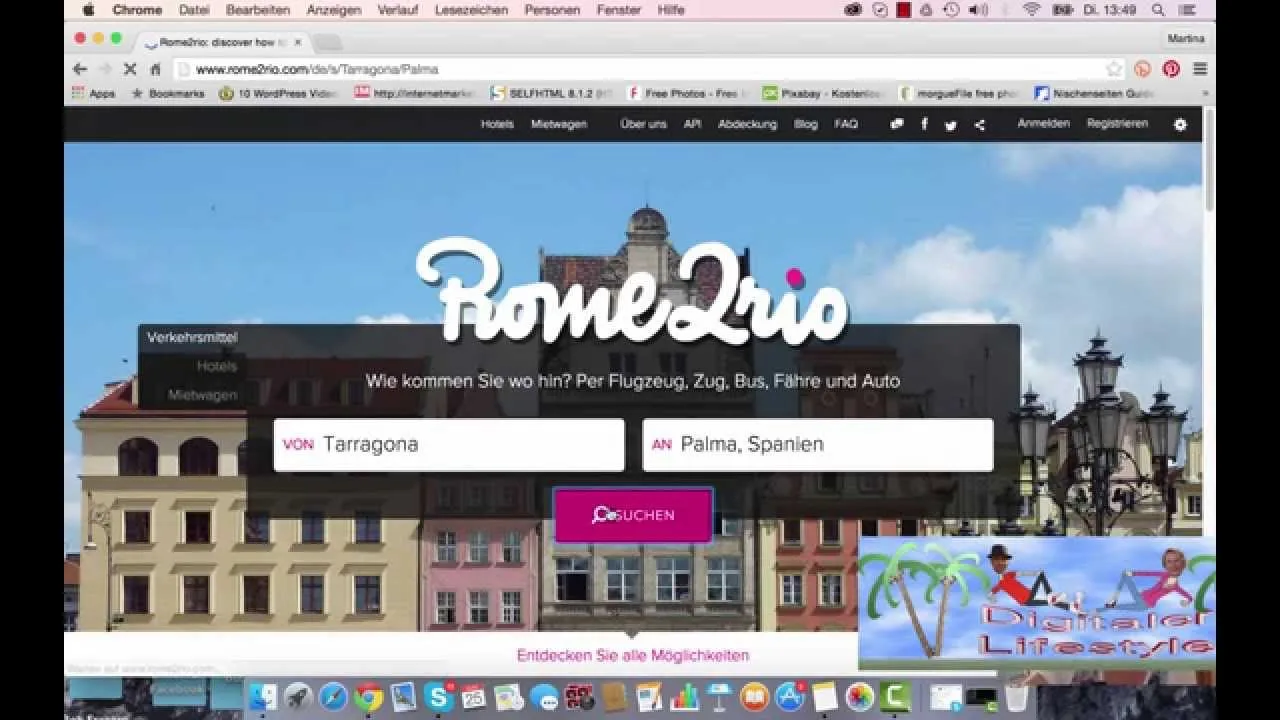The image size is (1280, 720).
Task: Click the magenta SUCHEN search button
Action: pyautogui.click(x=633, y=515)
